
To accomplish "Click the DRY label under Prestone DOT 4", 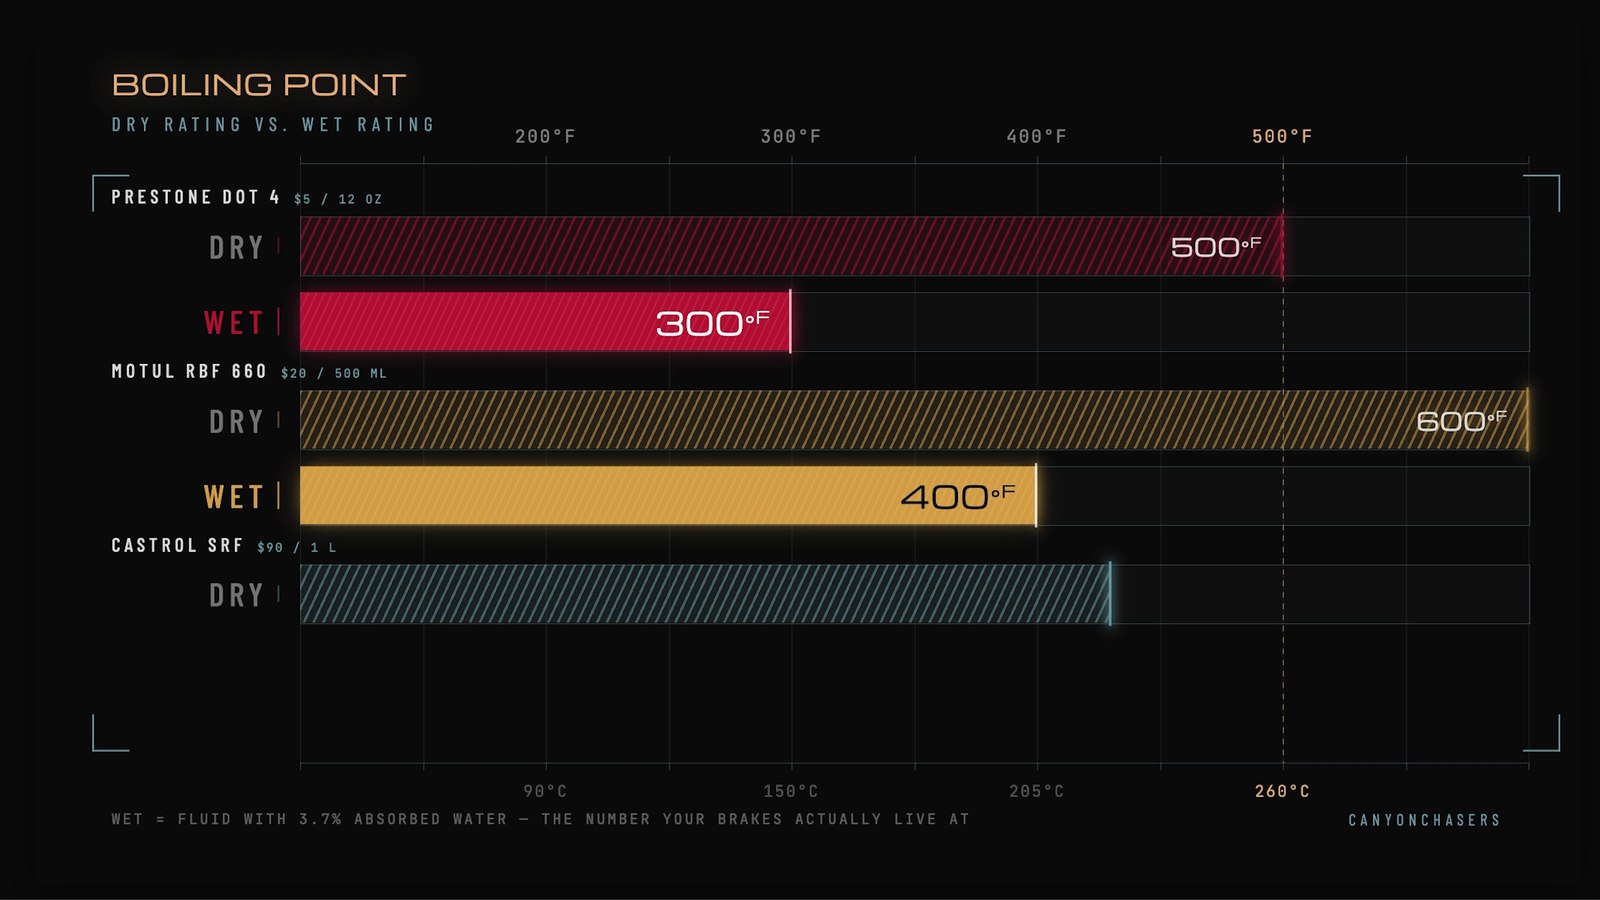I will (x=236, y=247).
